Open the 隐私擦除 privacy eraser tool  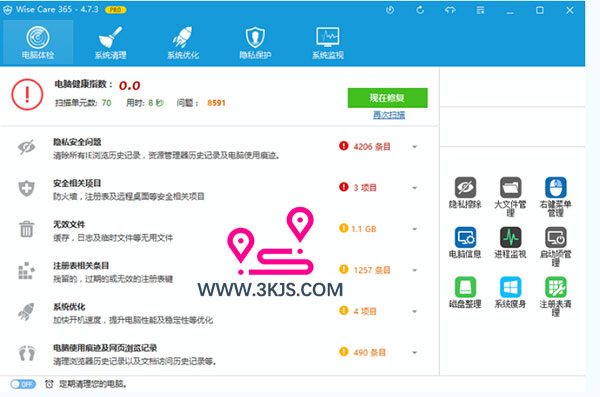(465, 193)
